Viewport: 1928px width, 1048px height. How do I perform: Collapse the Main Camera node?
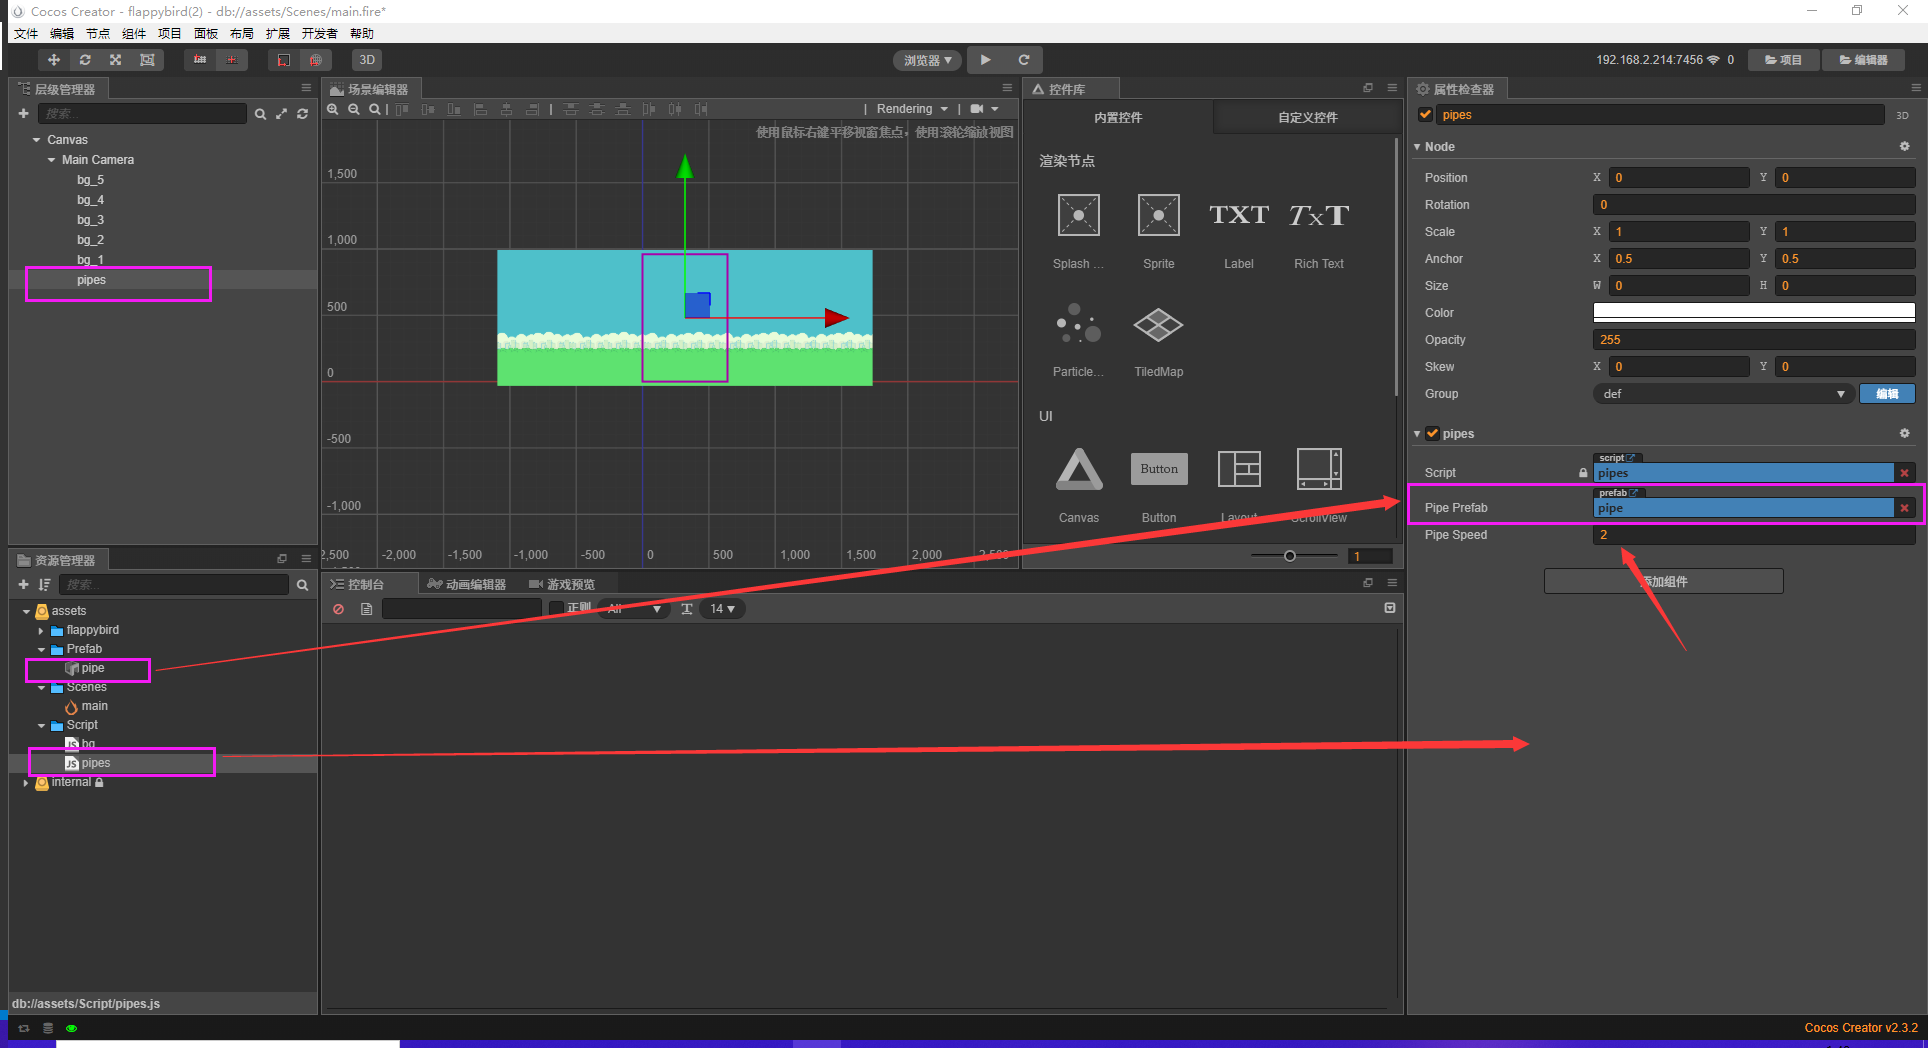coord(52,160)
